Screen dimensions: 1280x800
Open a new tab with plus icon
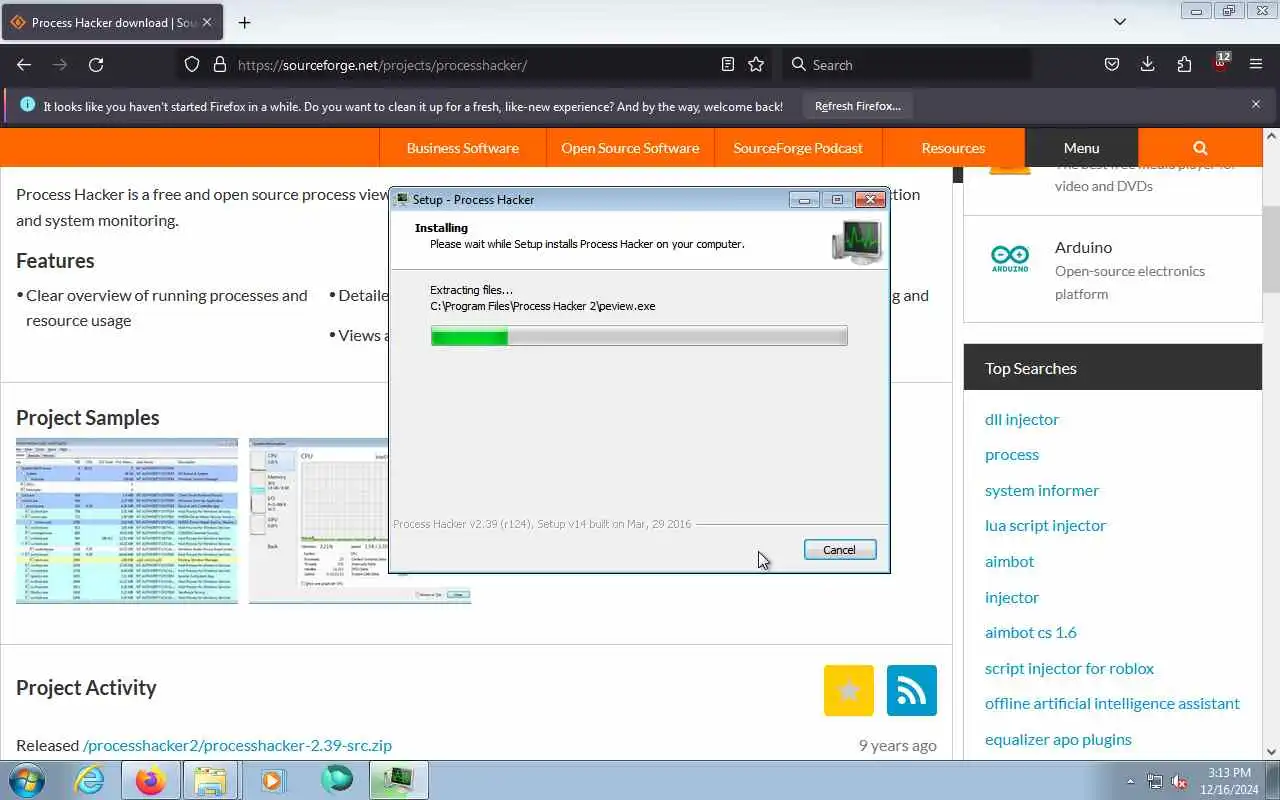pos(244,22)
